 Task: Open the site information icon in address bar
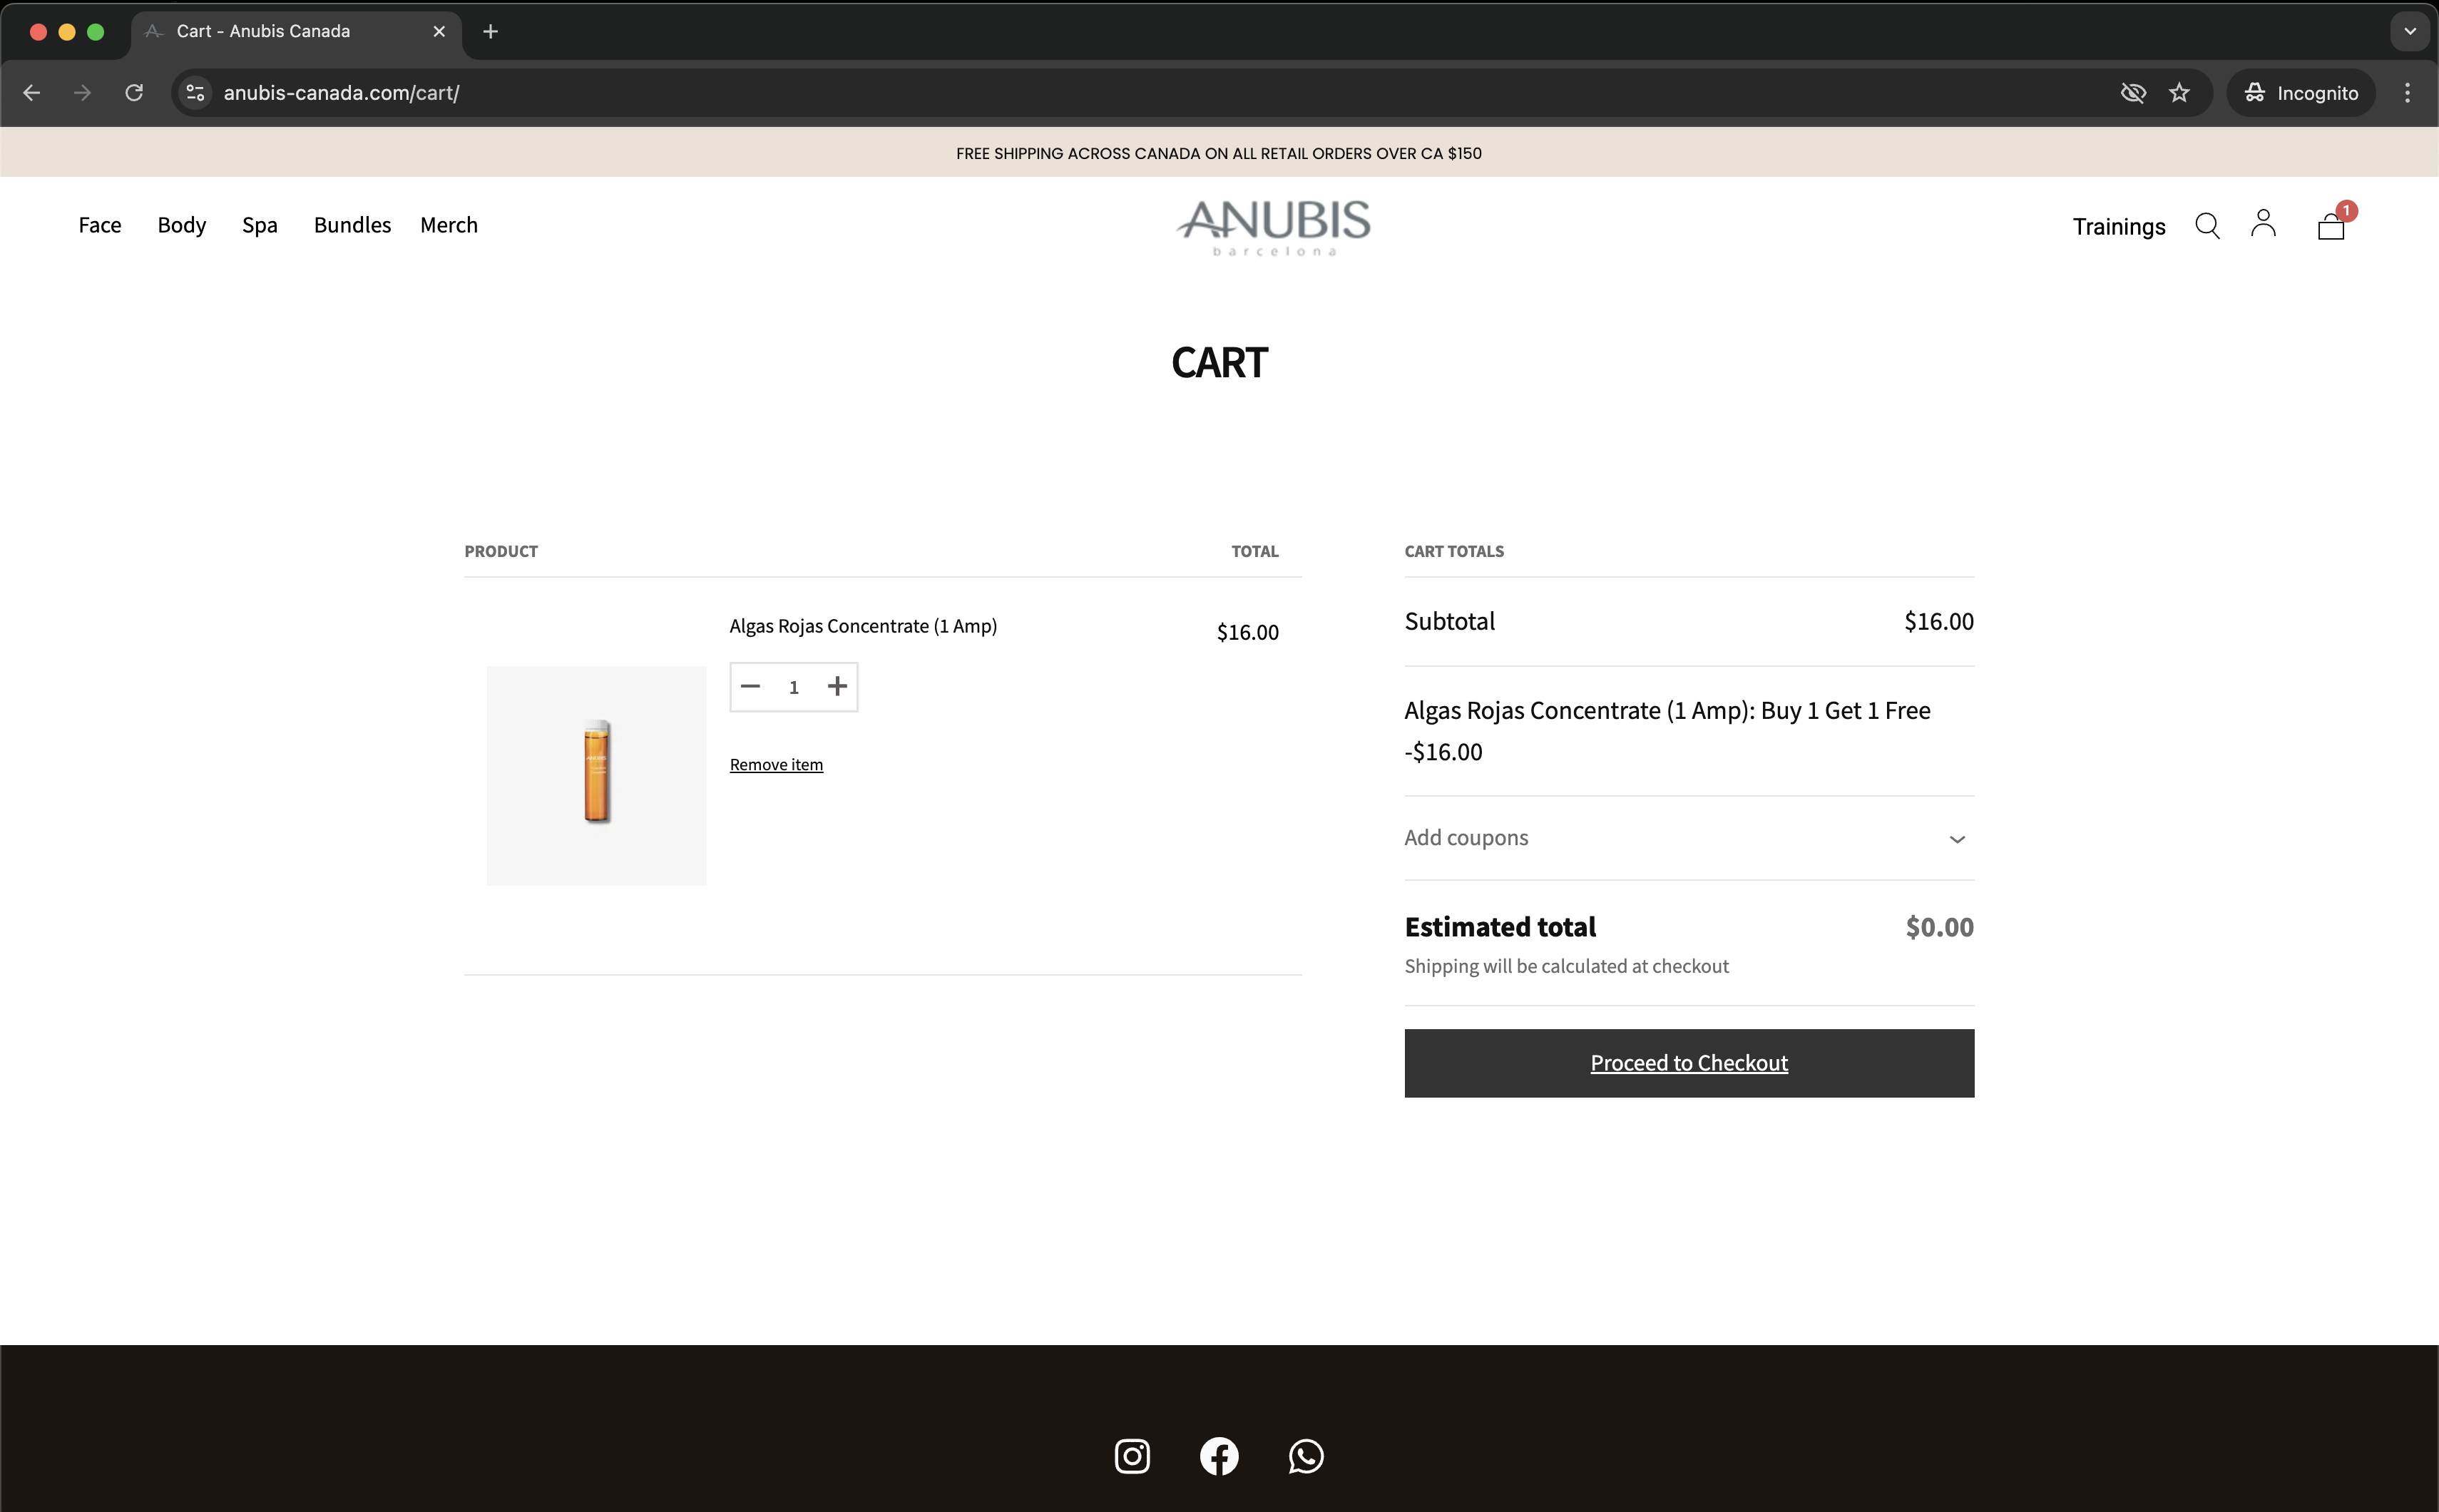(196, 93)
